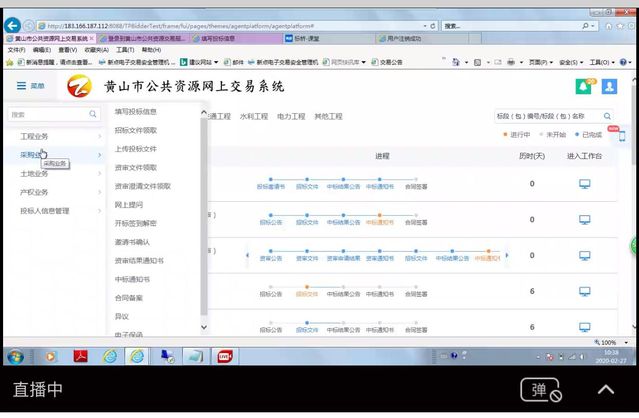The image size is (639, 418).
Task: Click the submenu scrollbar down arrow
Action: click(x=204, y=327)
